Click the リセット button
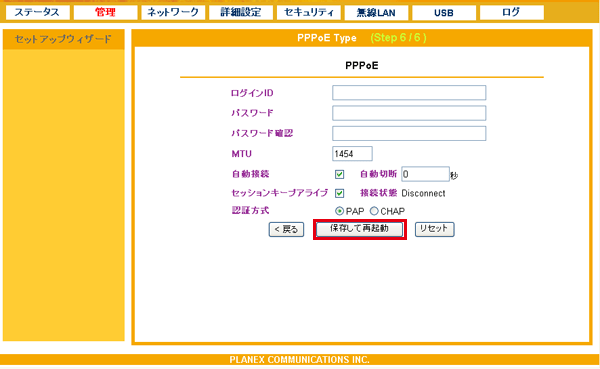600x369 pixels. pos(434,229)
